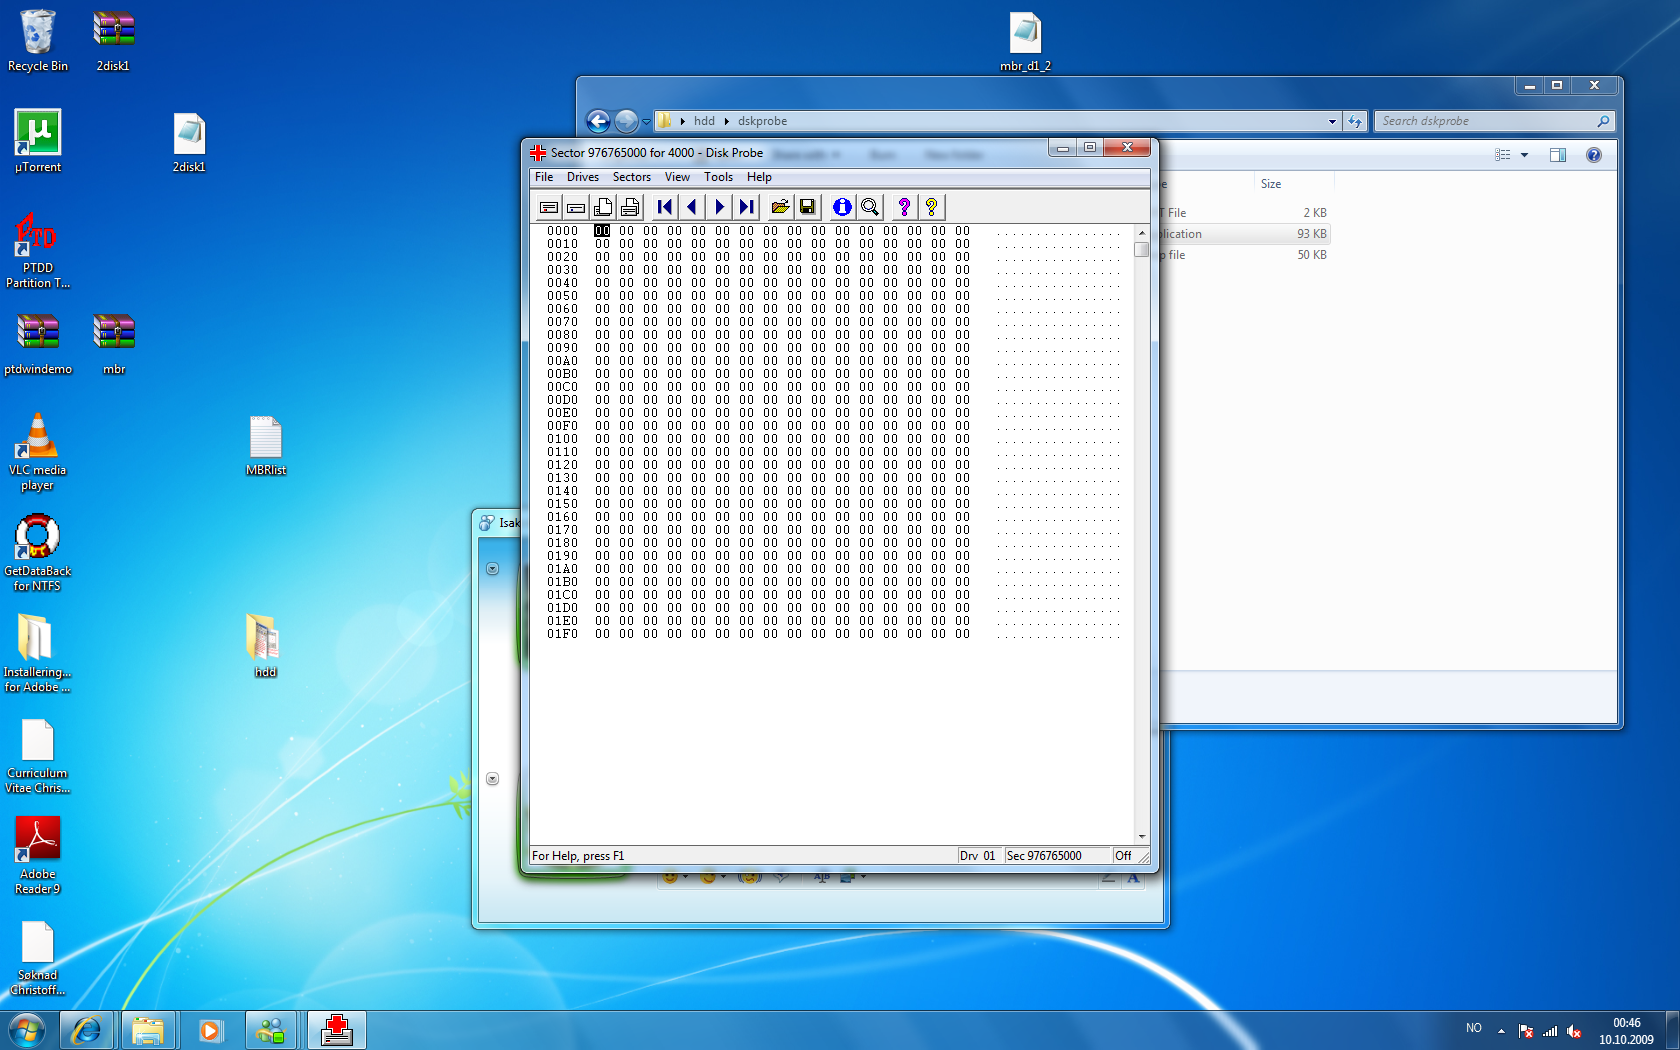Click the floppy save icon in Disk Probe
The width and height of the screenshot is (1680, 1050).
click(807, 207)
